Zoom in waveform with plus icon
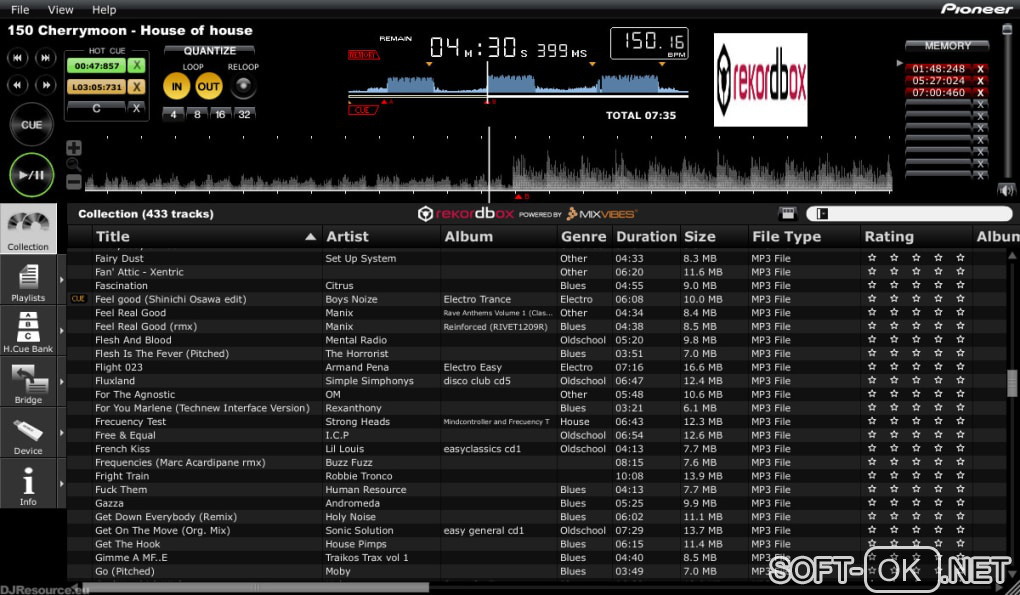The width and height of the screenshot is (1020, 595). (x=74, y=148)
